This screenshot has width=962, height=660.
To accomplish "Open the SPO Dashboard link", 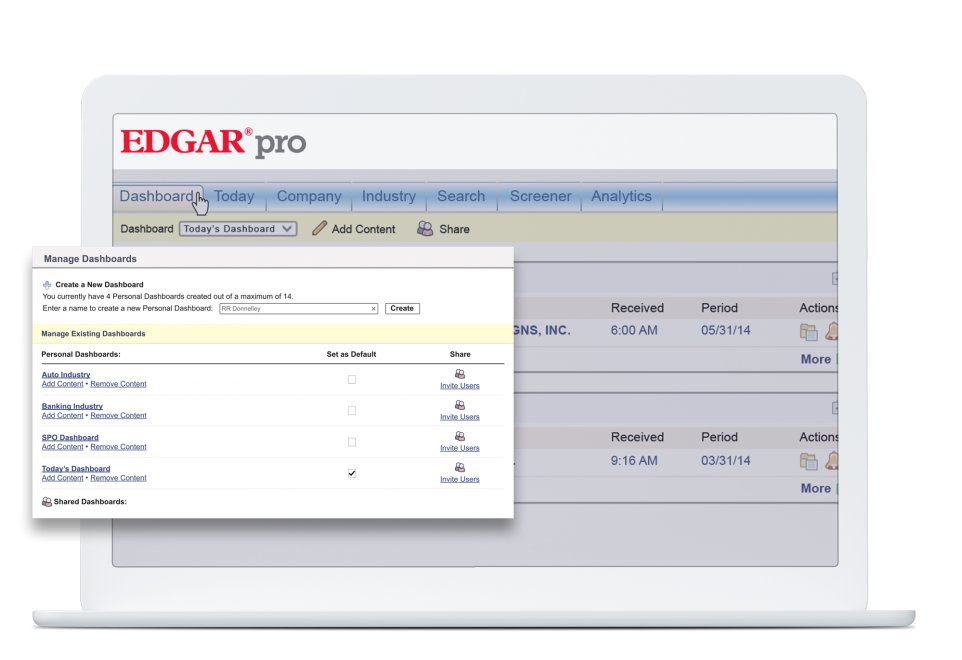I will pos(70,437).
